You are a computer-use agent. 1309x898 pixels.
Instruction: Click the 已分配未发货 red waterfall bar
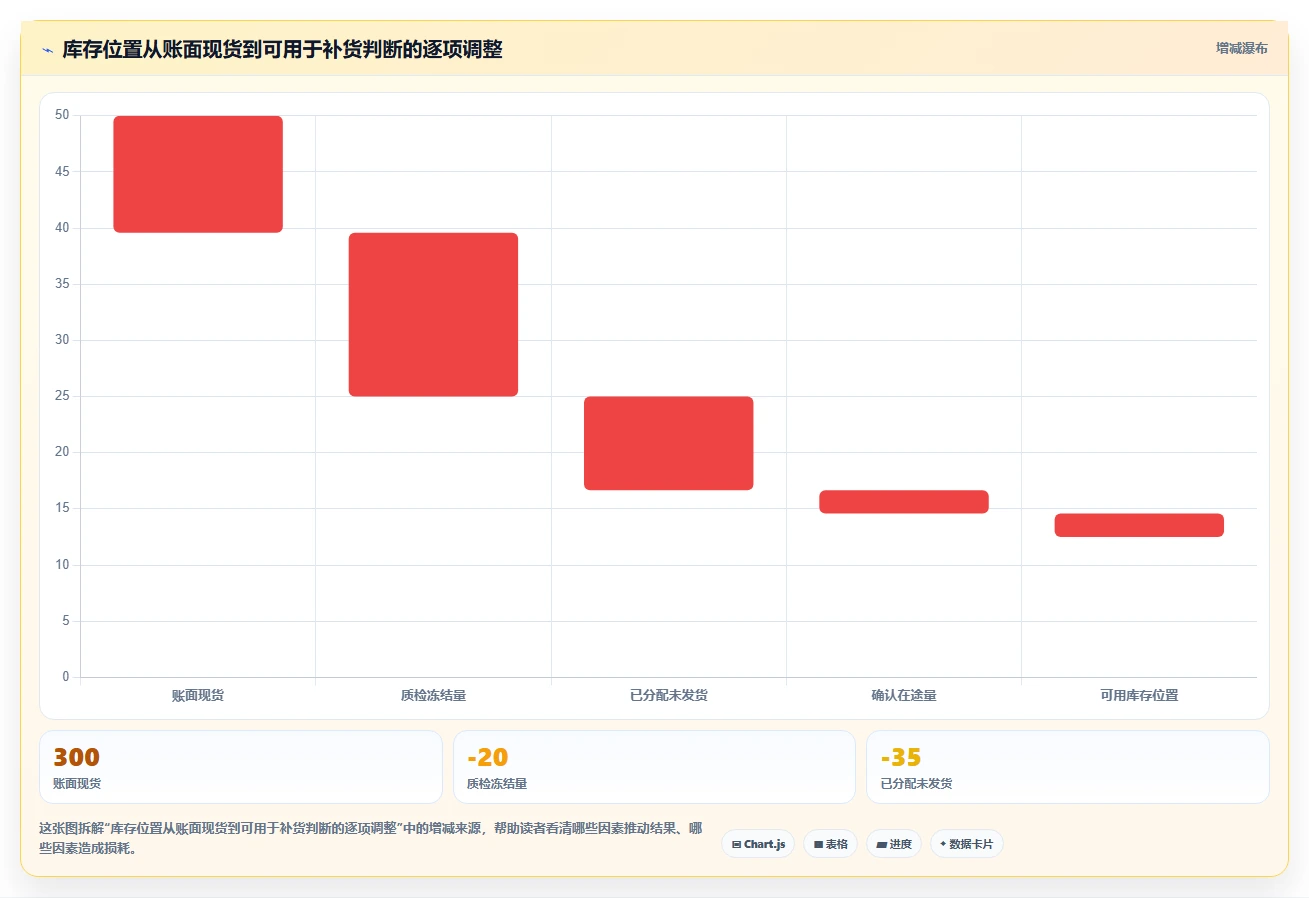(669, 443)
